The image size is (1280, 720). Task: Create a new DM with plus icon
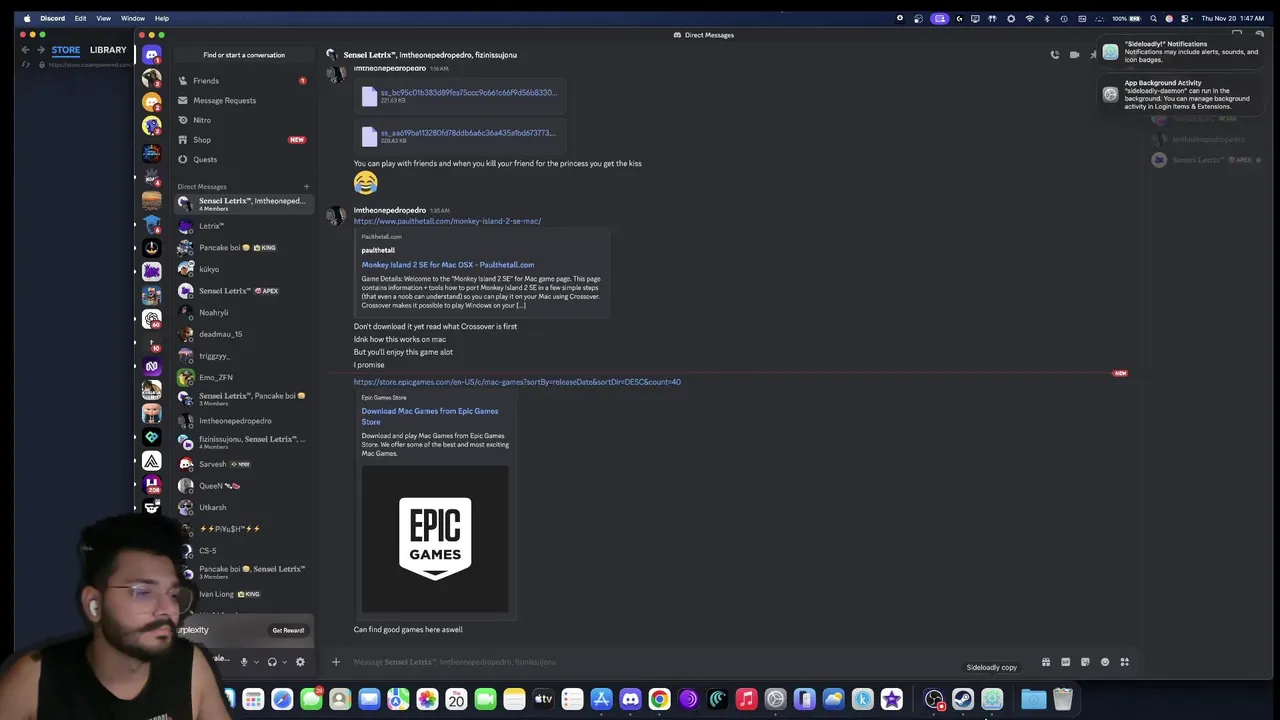coord(307,187)
